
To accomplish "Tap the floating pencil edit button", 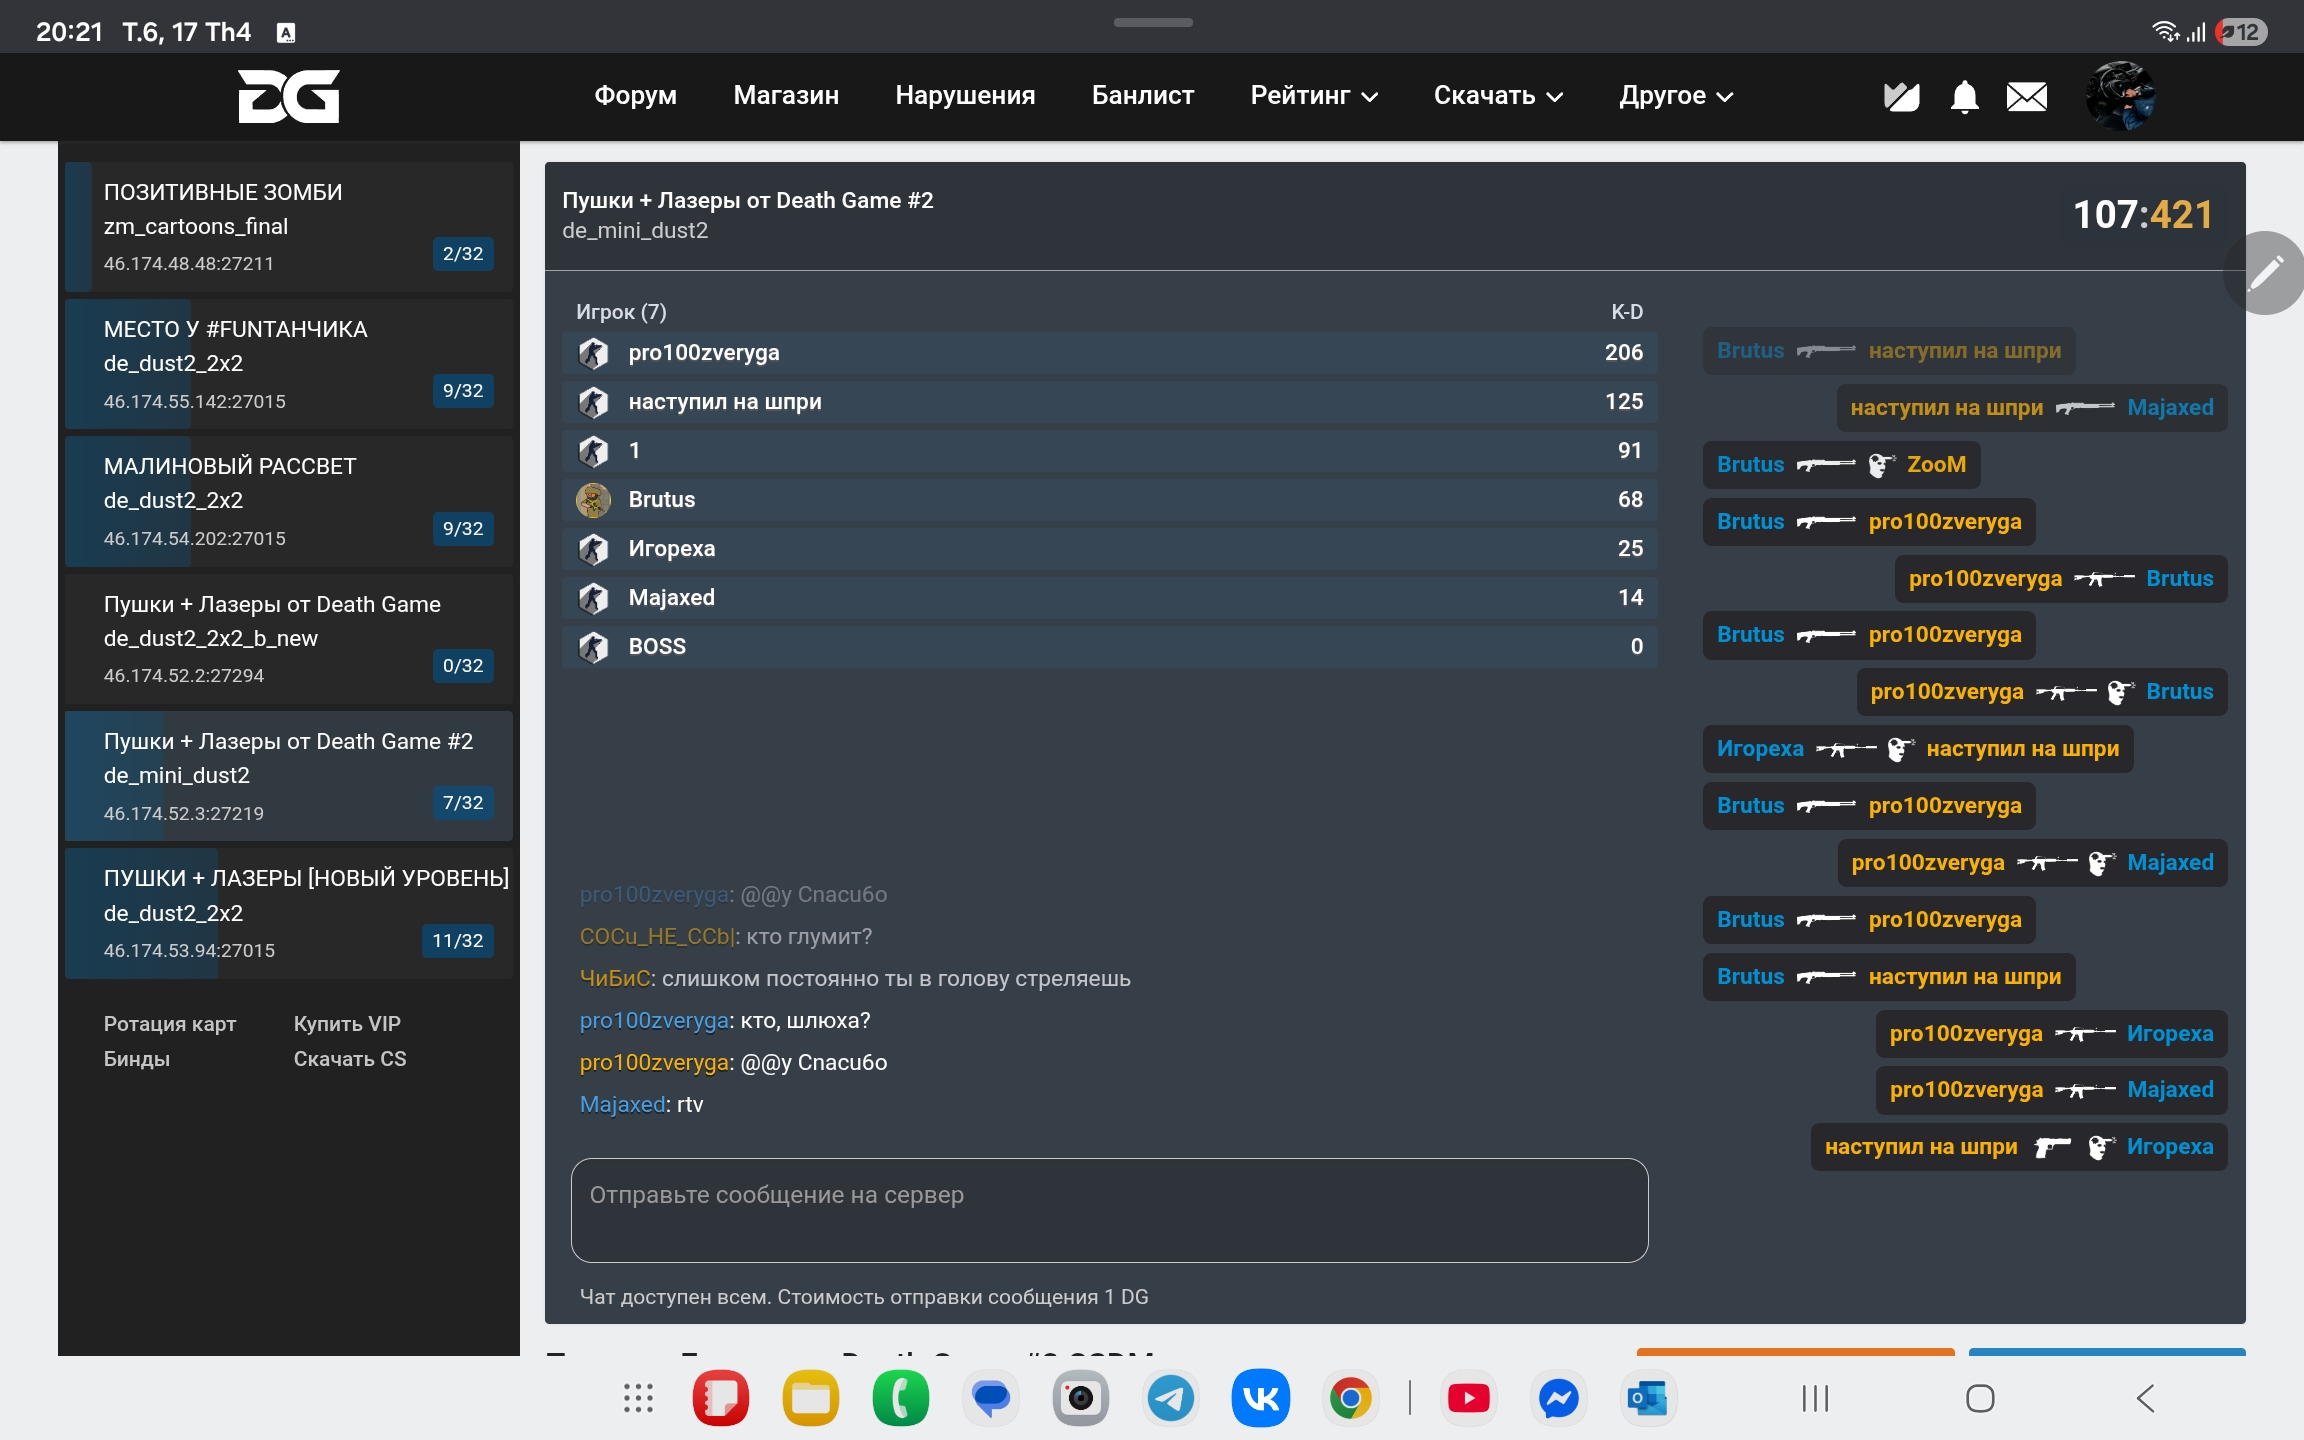I will tap(2265, 272).
